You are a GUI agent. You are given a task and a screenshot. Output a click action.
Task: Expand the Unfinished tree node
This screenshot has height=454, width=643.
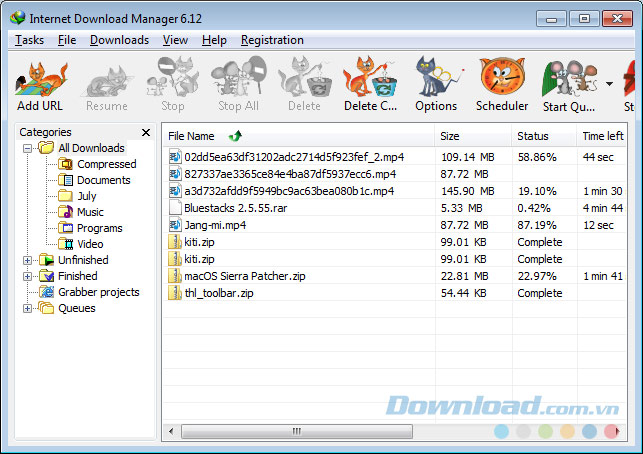[x=27, y=260]
